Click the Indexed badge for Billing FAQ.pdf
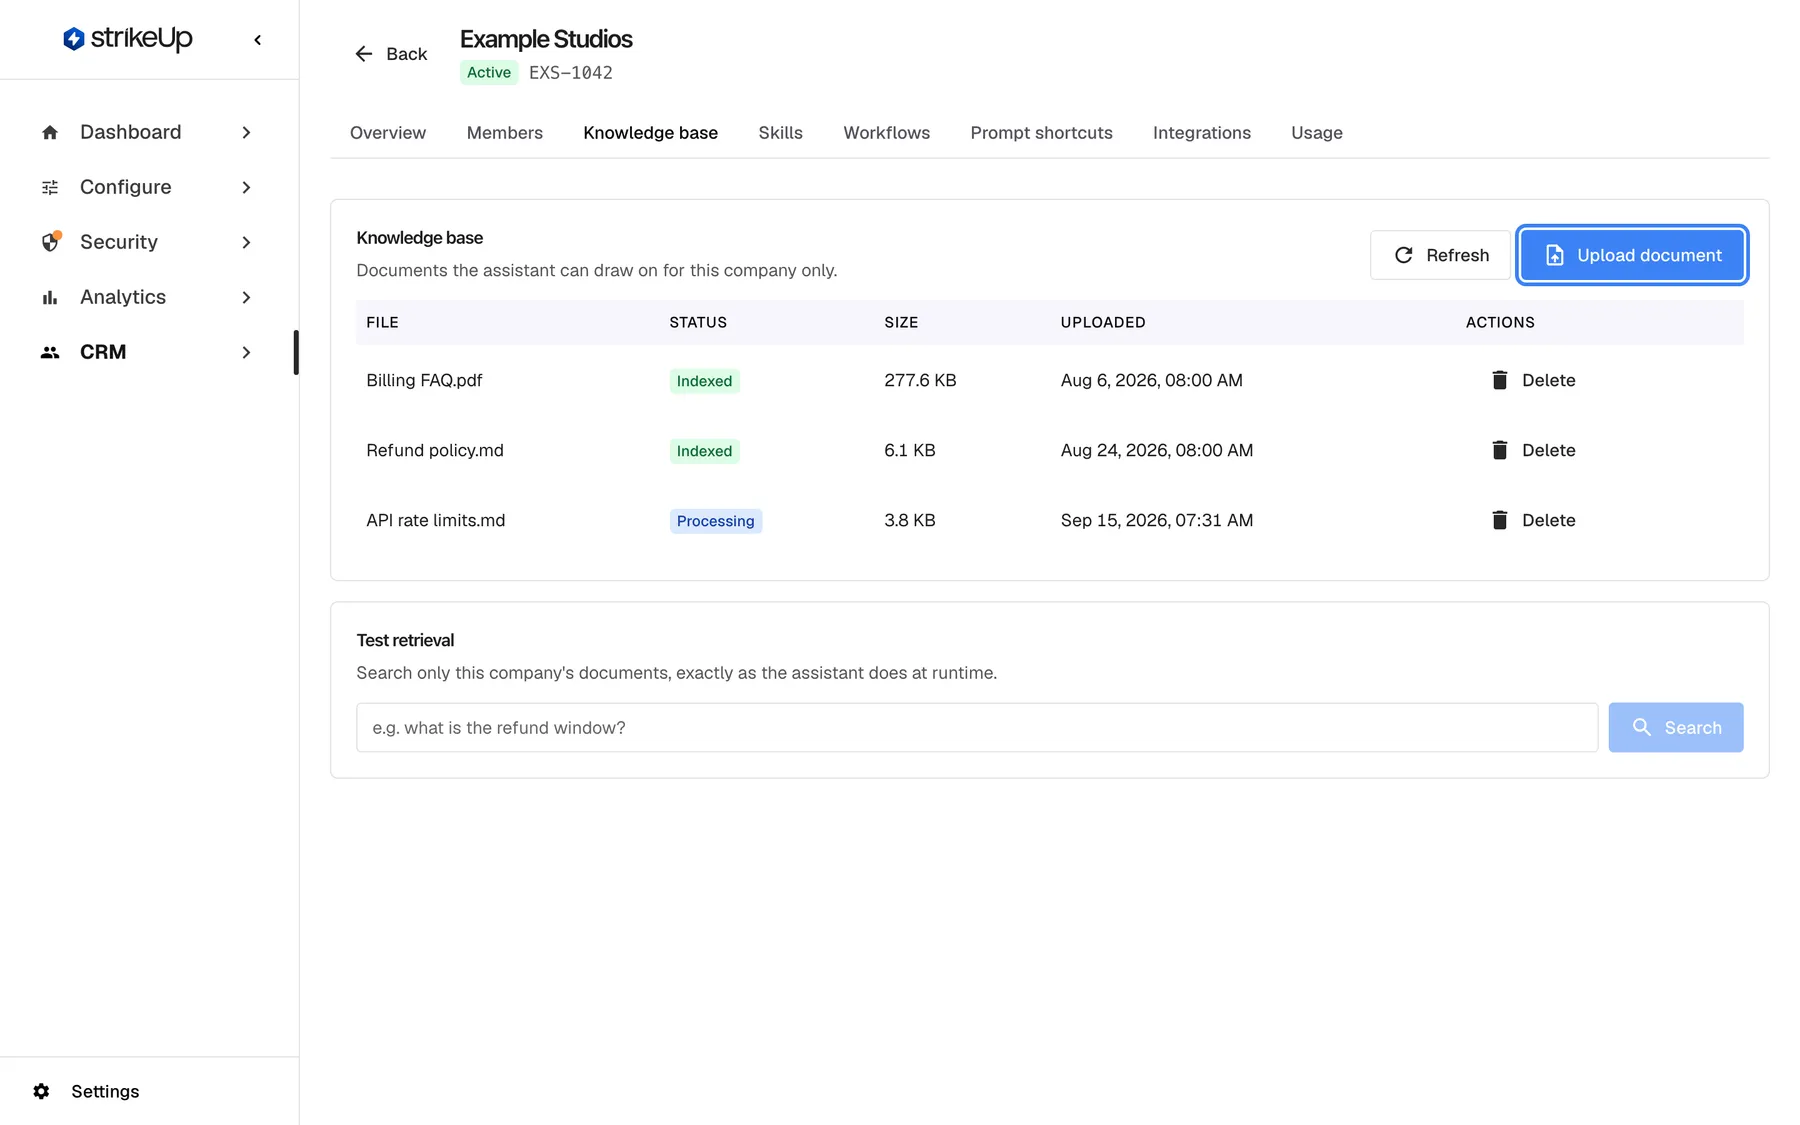 click(x=705, y=381)
